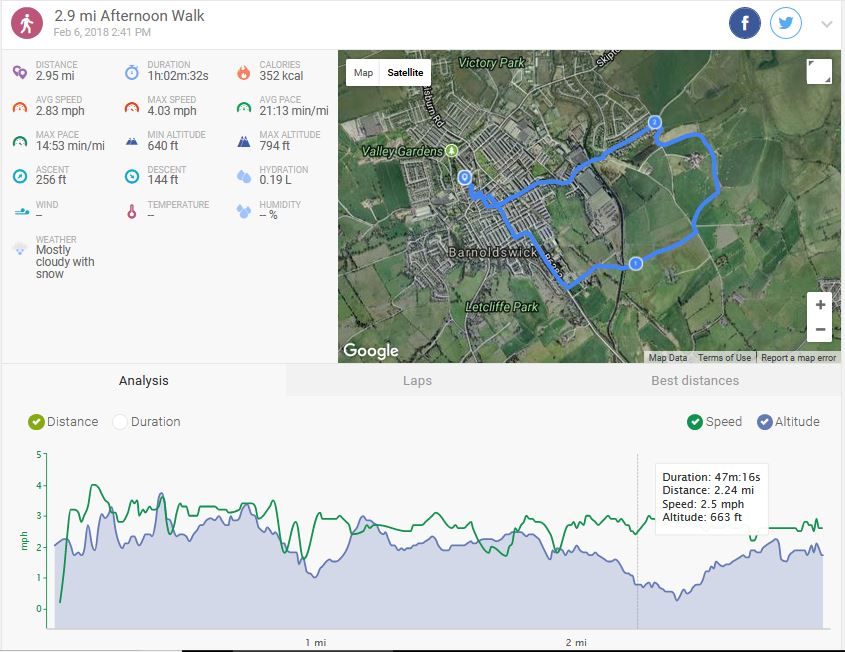Uncheck the Distance axis option
Screen dimensions: 845x652
tap(36, 422)
